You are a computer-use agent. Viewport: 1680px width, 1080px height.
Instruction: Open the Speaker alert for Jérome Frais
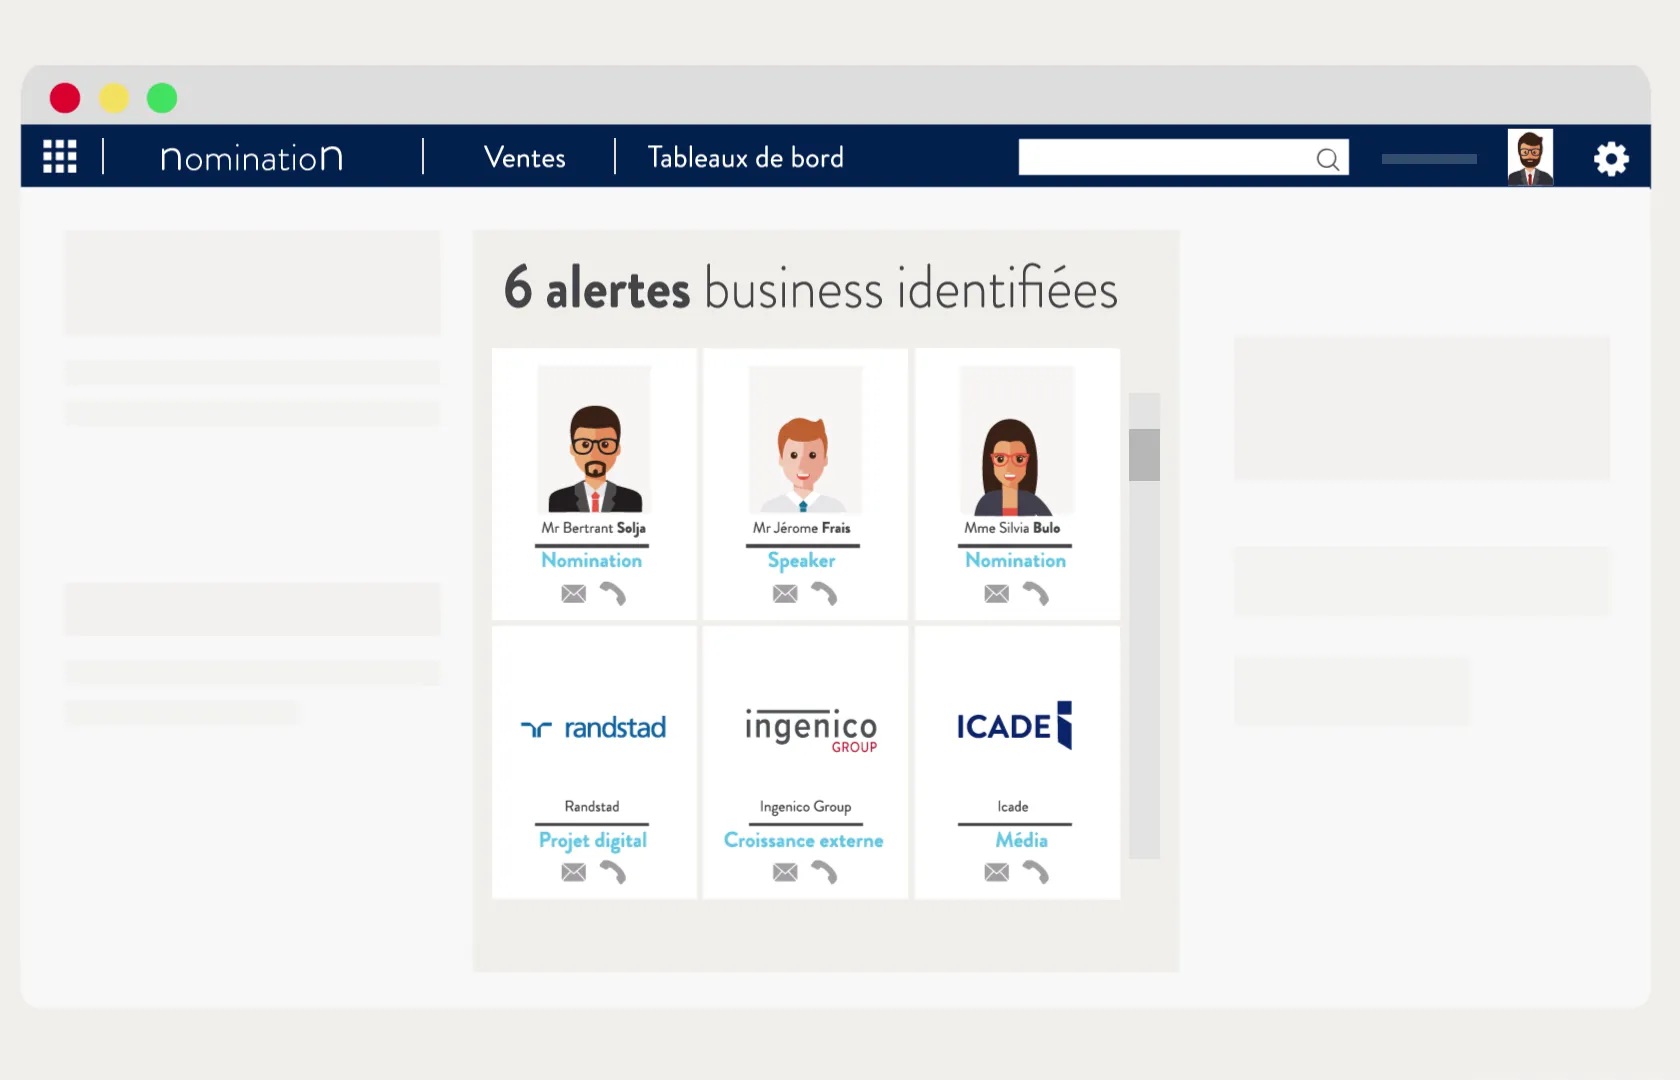(x=802, y=561)
